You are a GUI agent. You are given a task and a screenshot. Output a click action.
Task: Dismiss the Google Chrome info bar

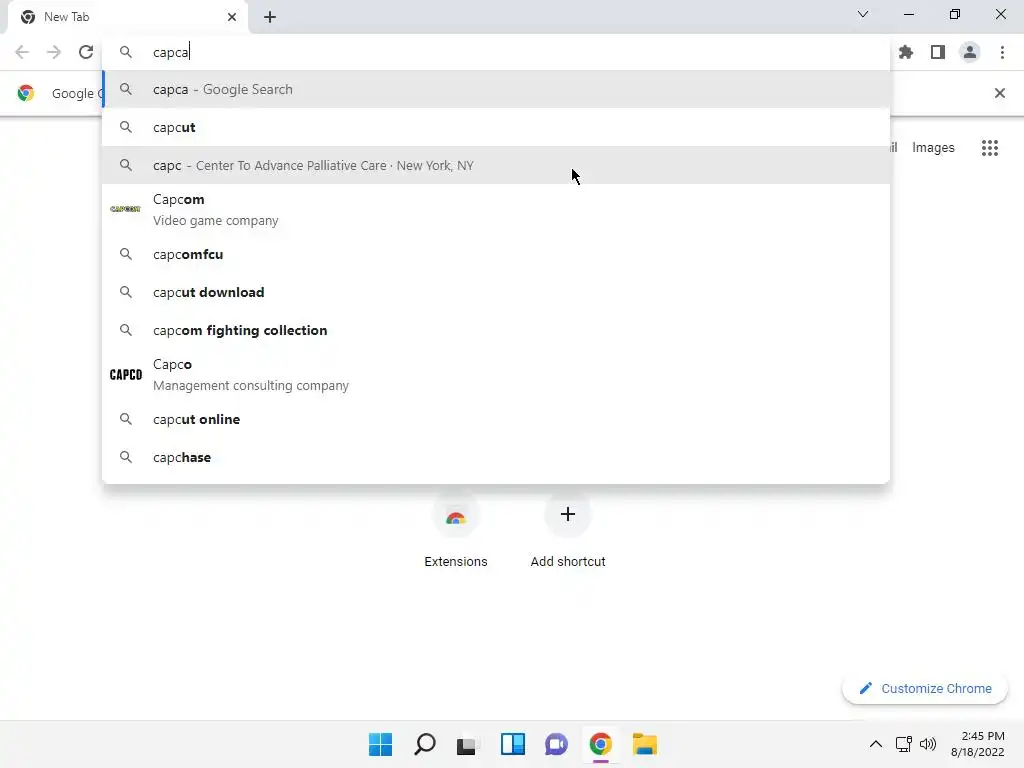(x=1000, y=93)
